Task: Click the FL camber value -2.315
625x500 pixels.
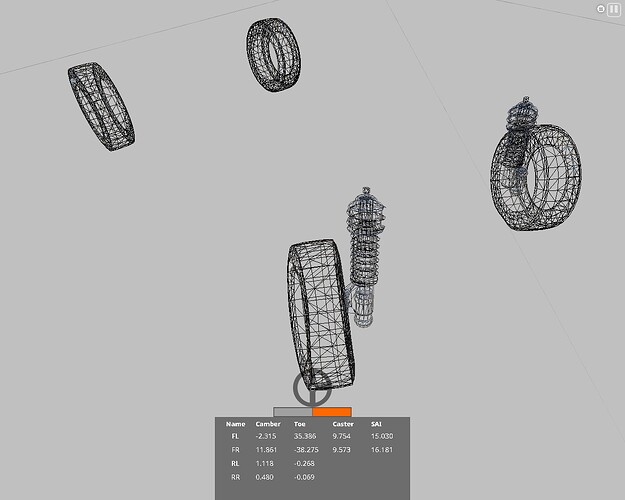Action: [266, 437]
